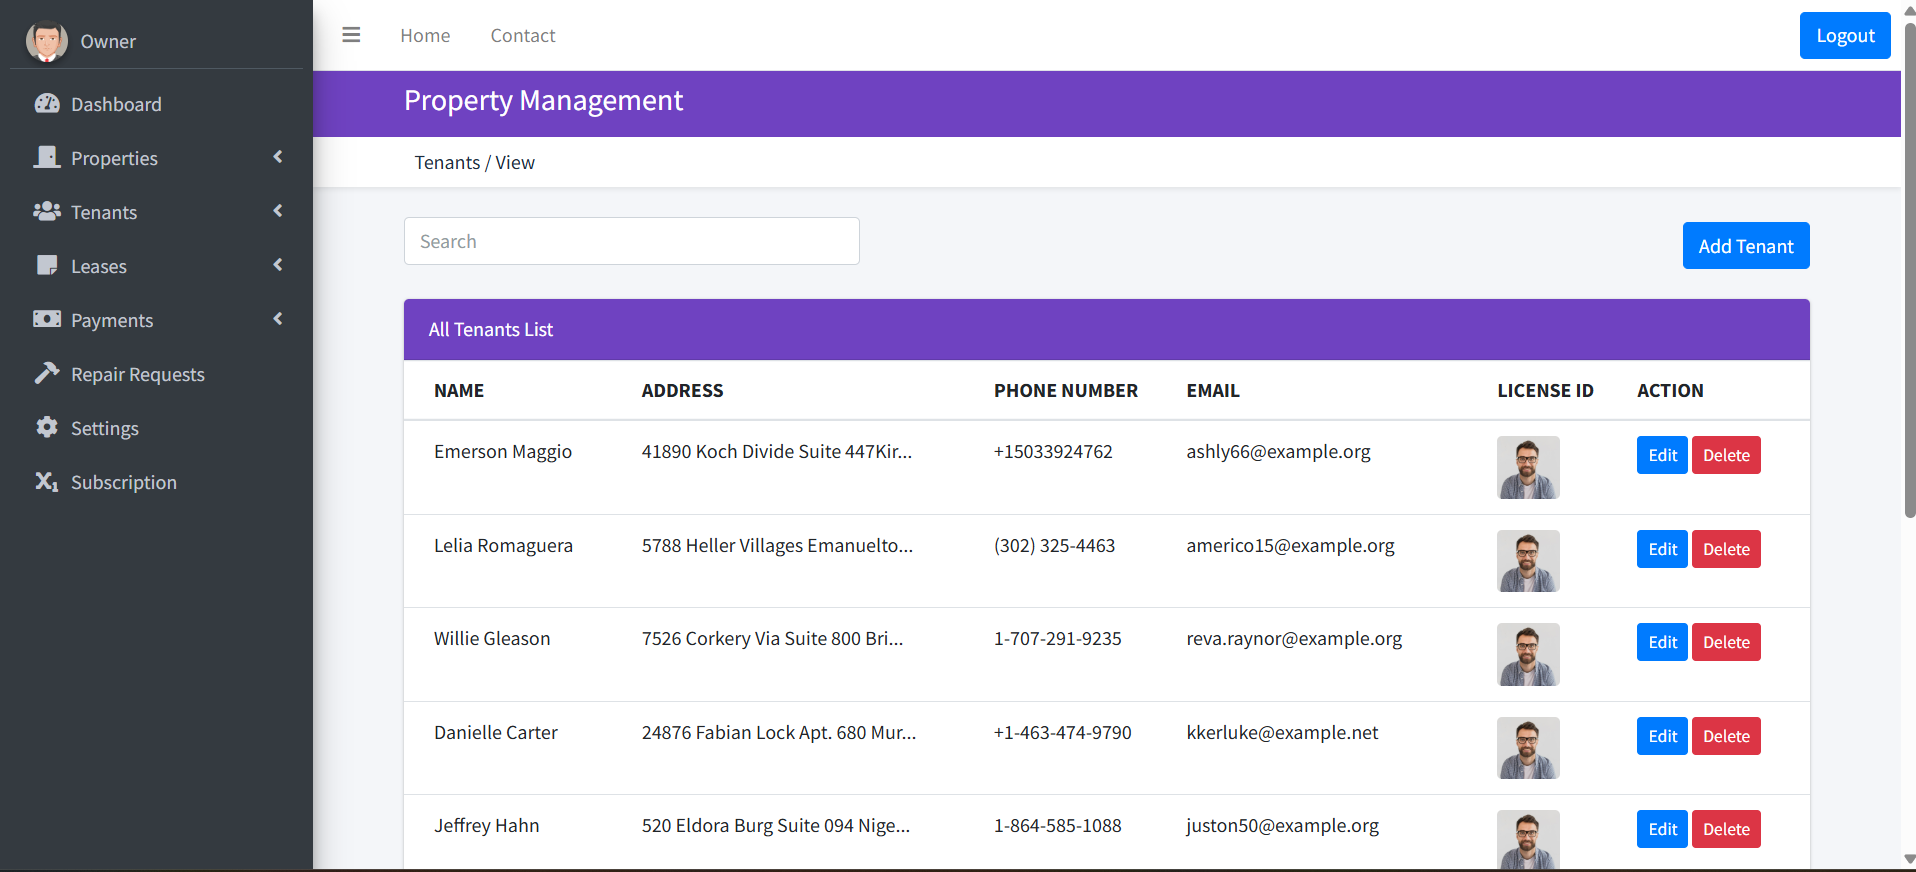Open Repair Requests via hammer icon
The image size is (1916, 872).
[47, 374]
